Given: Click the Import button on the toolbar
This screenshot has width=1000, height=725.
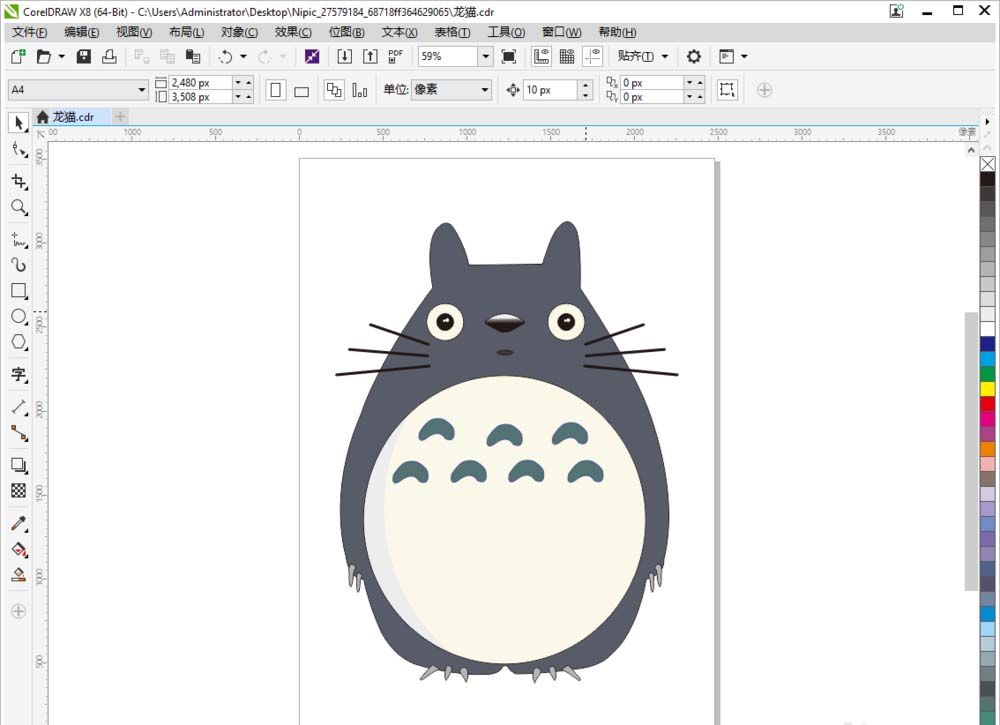Looking at the screenshot, I should [x=344, y=56].
